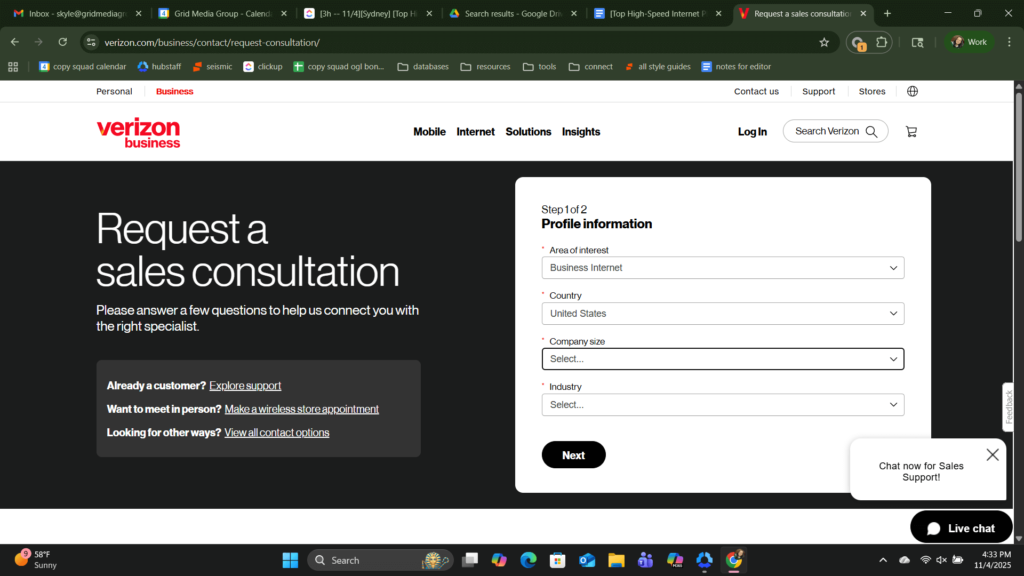Expand the Company size dropdown
1024x576 pixels.
[722, 359]
